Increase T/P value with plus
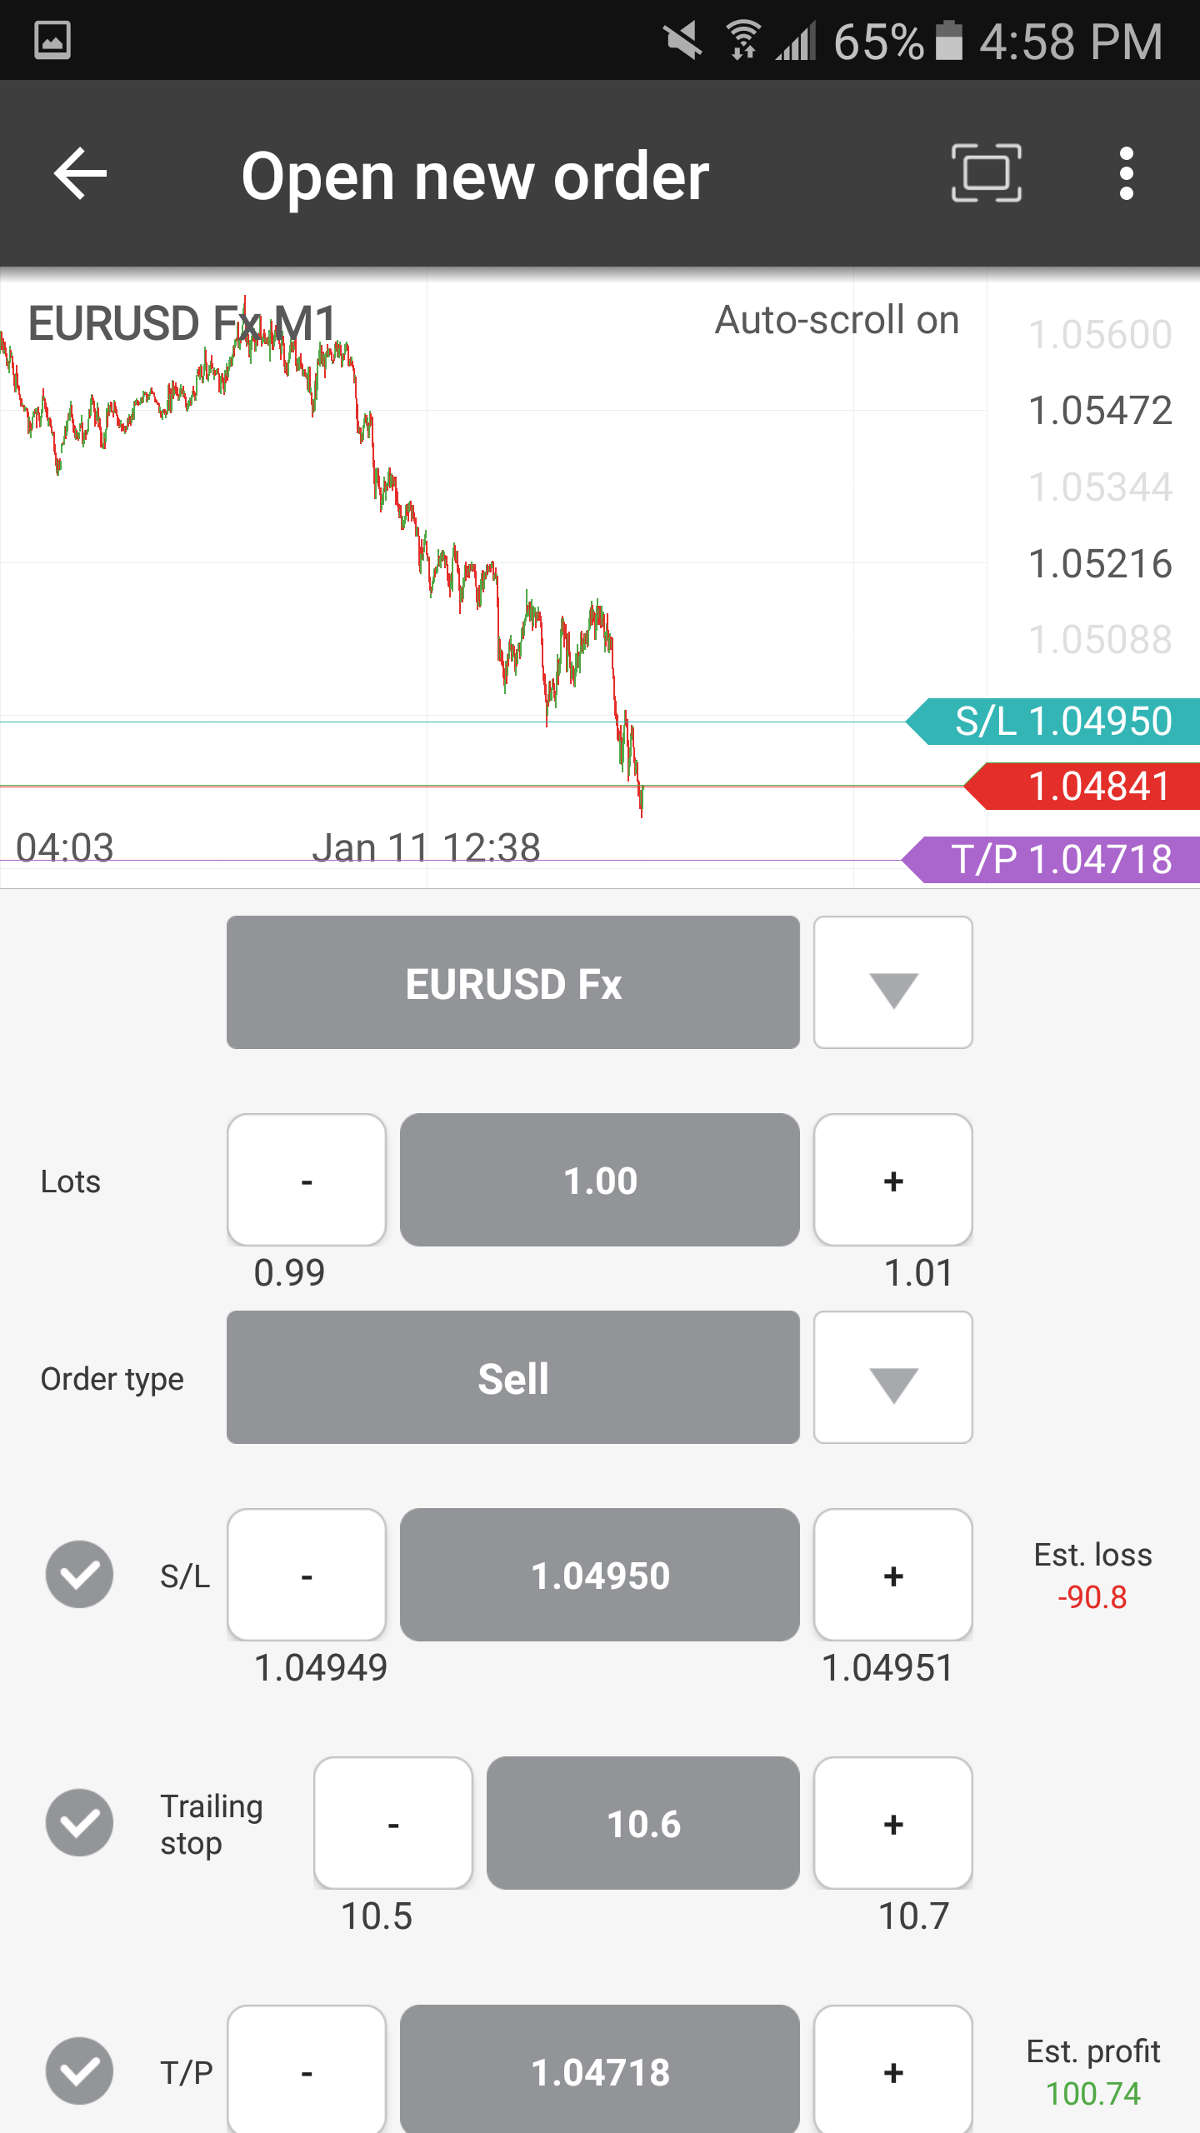This screenshot has height=2133, width=1200. coord(893,2070)
